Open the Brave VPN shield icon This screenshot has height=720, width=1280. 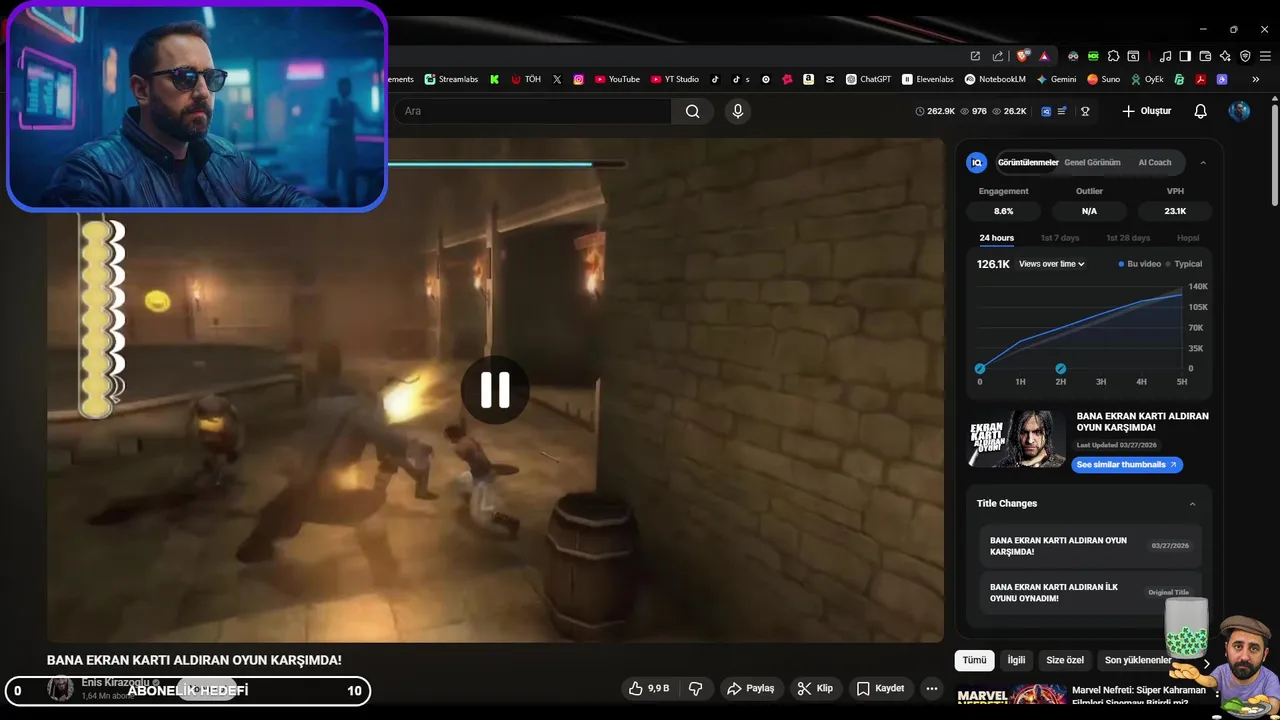(x=1245, y=56)
